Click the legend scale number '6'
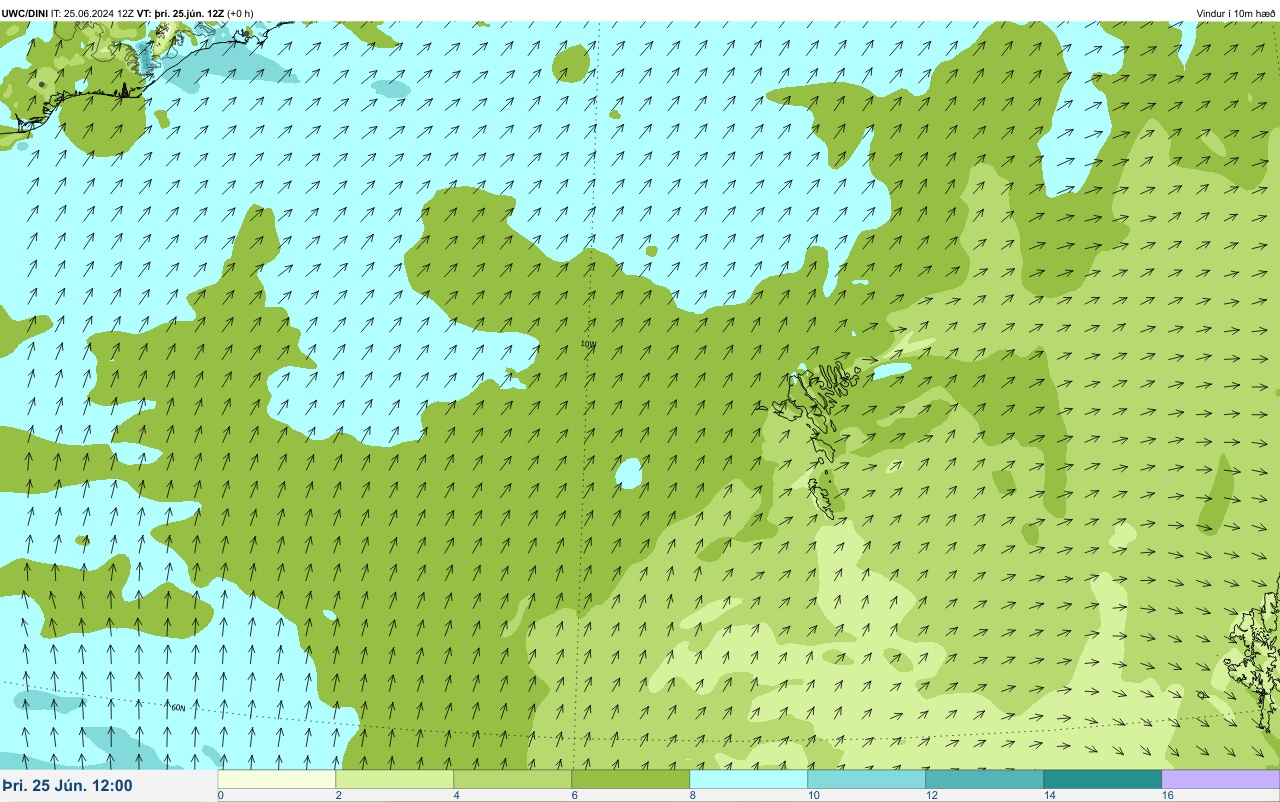This screenshot has width=1280, height=802. (x=574, y=795)
